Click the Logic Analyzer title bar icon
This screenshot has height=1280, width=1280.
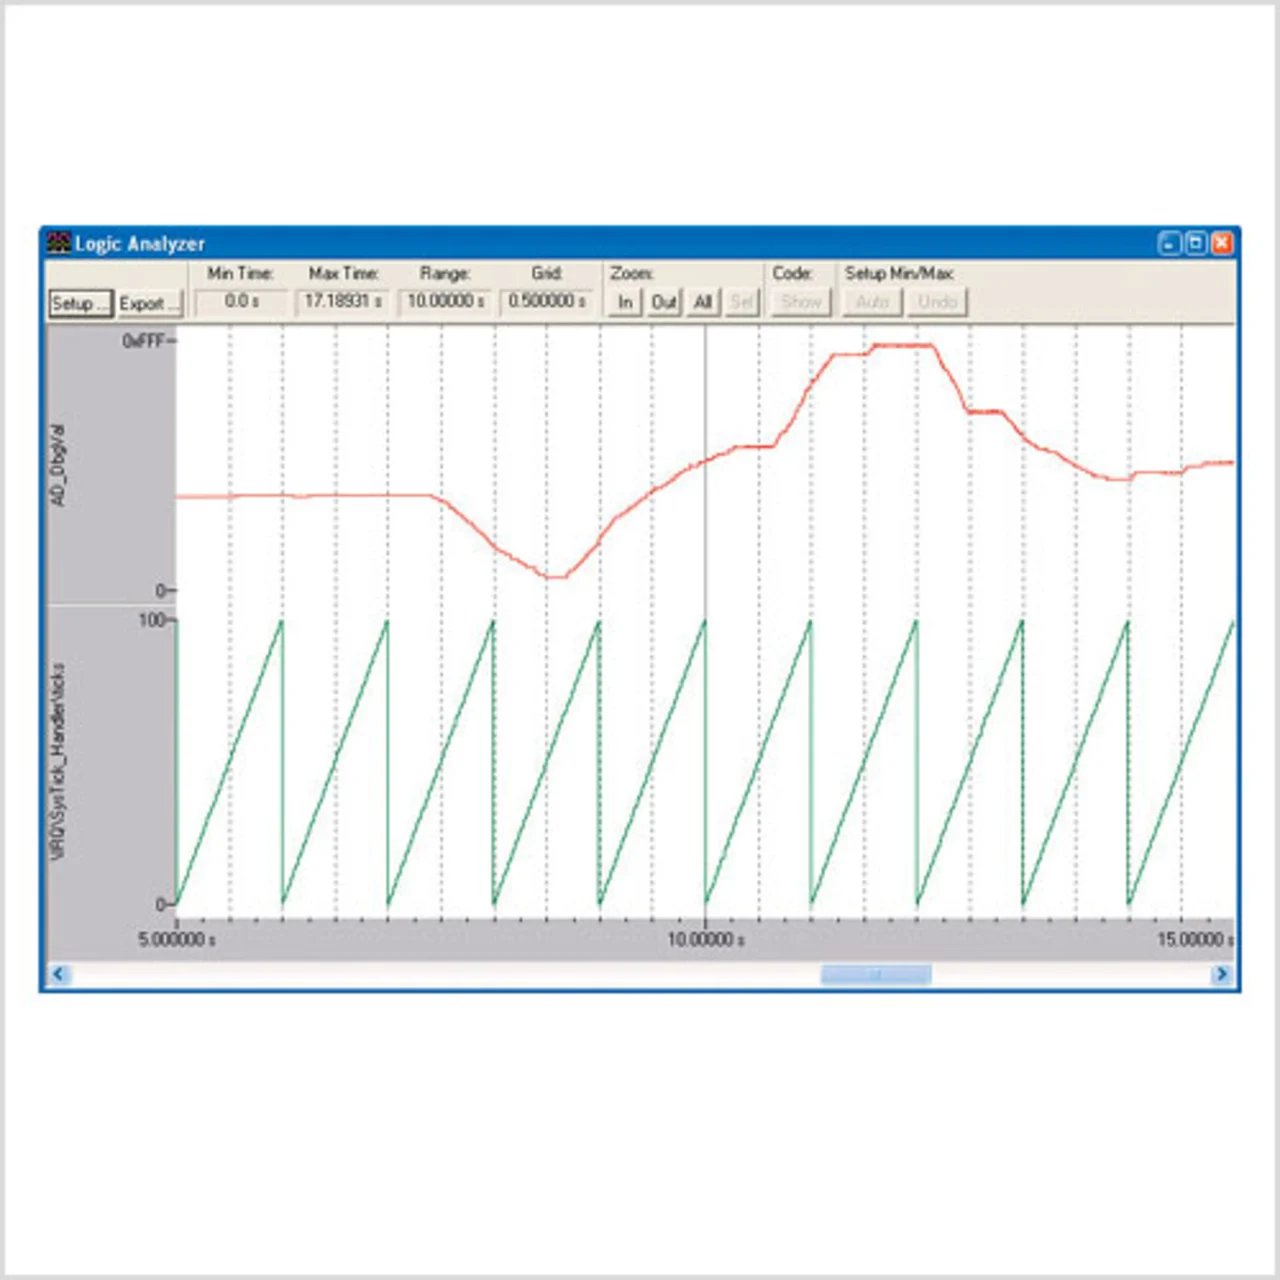point(59,243)
